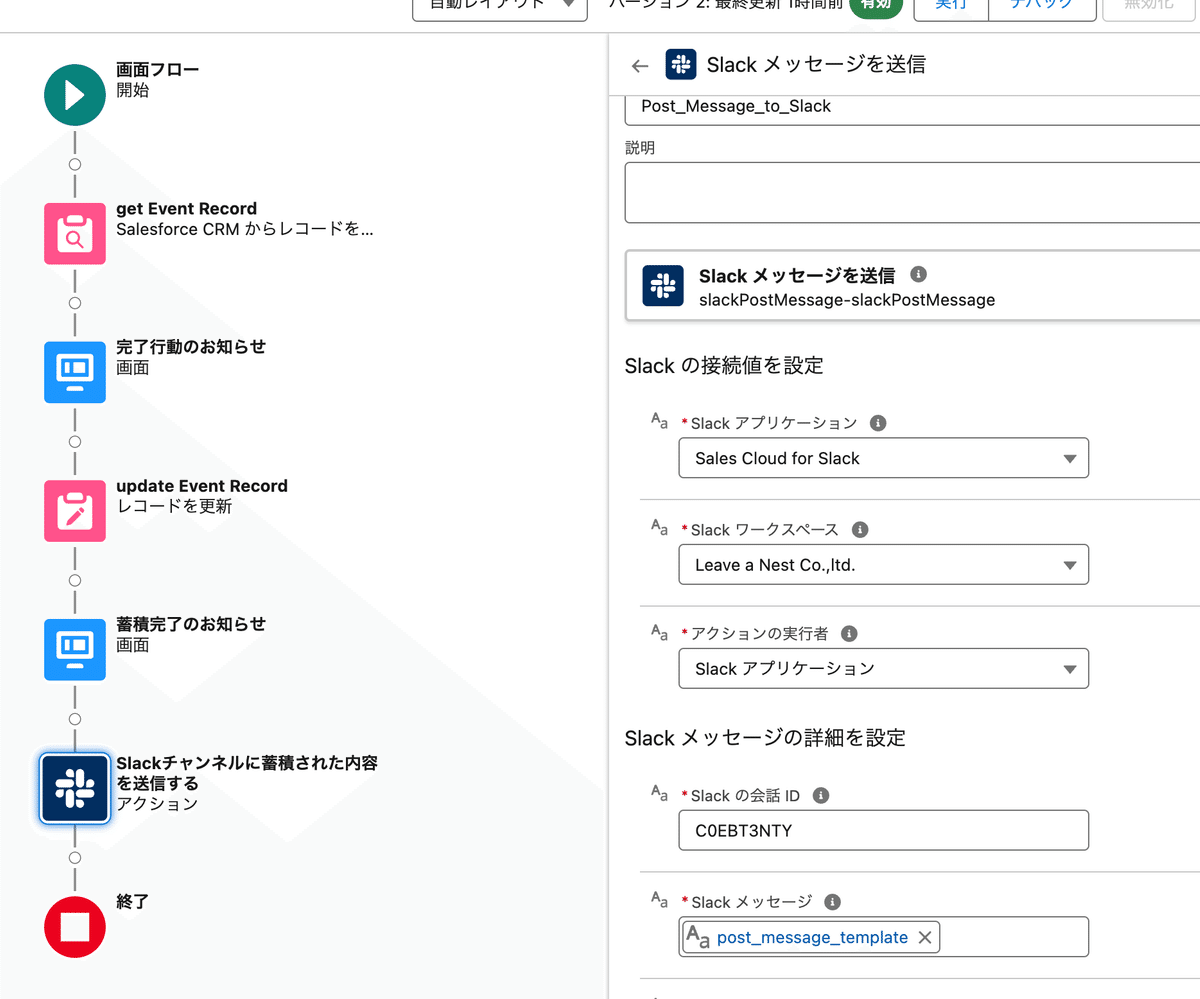
Task: Select the update Event Record node icon
Action: pyautogui.click(x=75, y=510)
